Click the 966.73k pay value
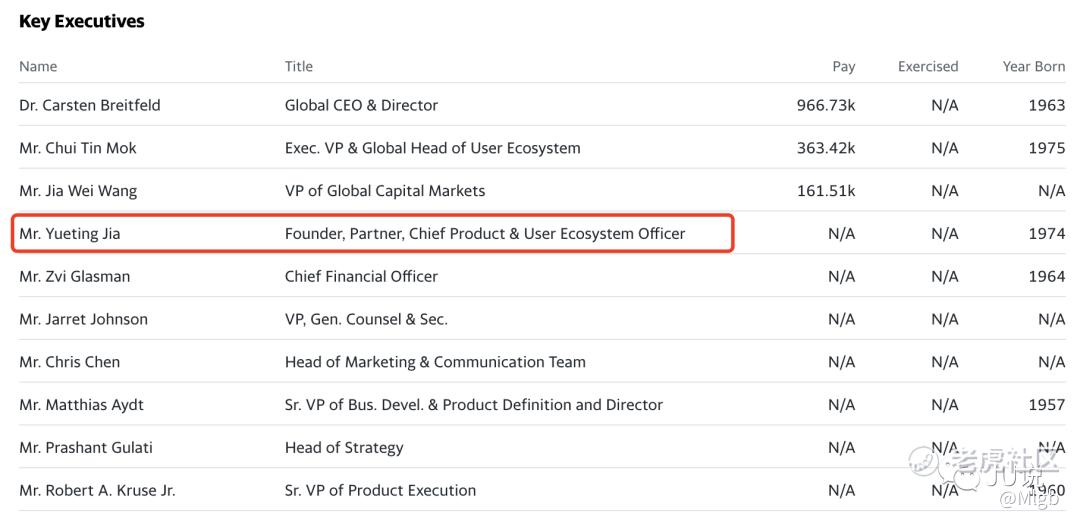The height and width of the screenshot is (523, 1080). (x=825, y=105)
